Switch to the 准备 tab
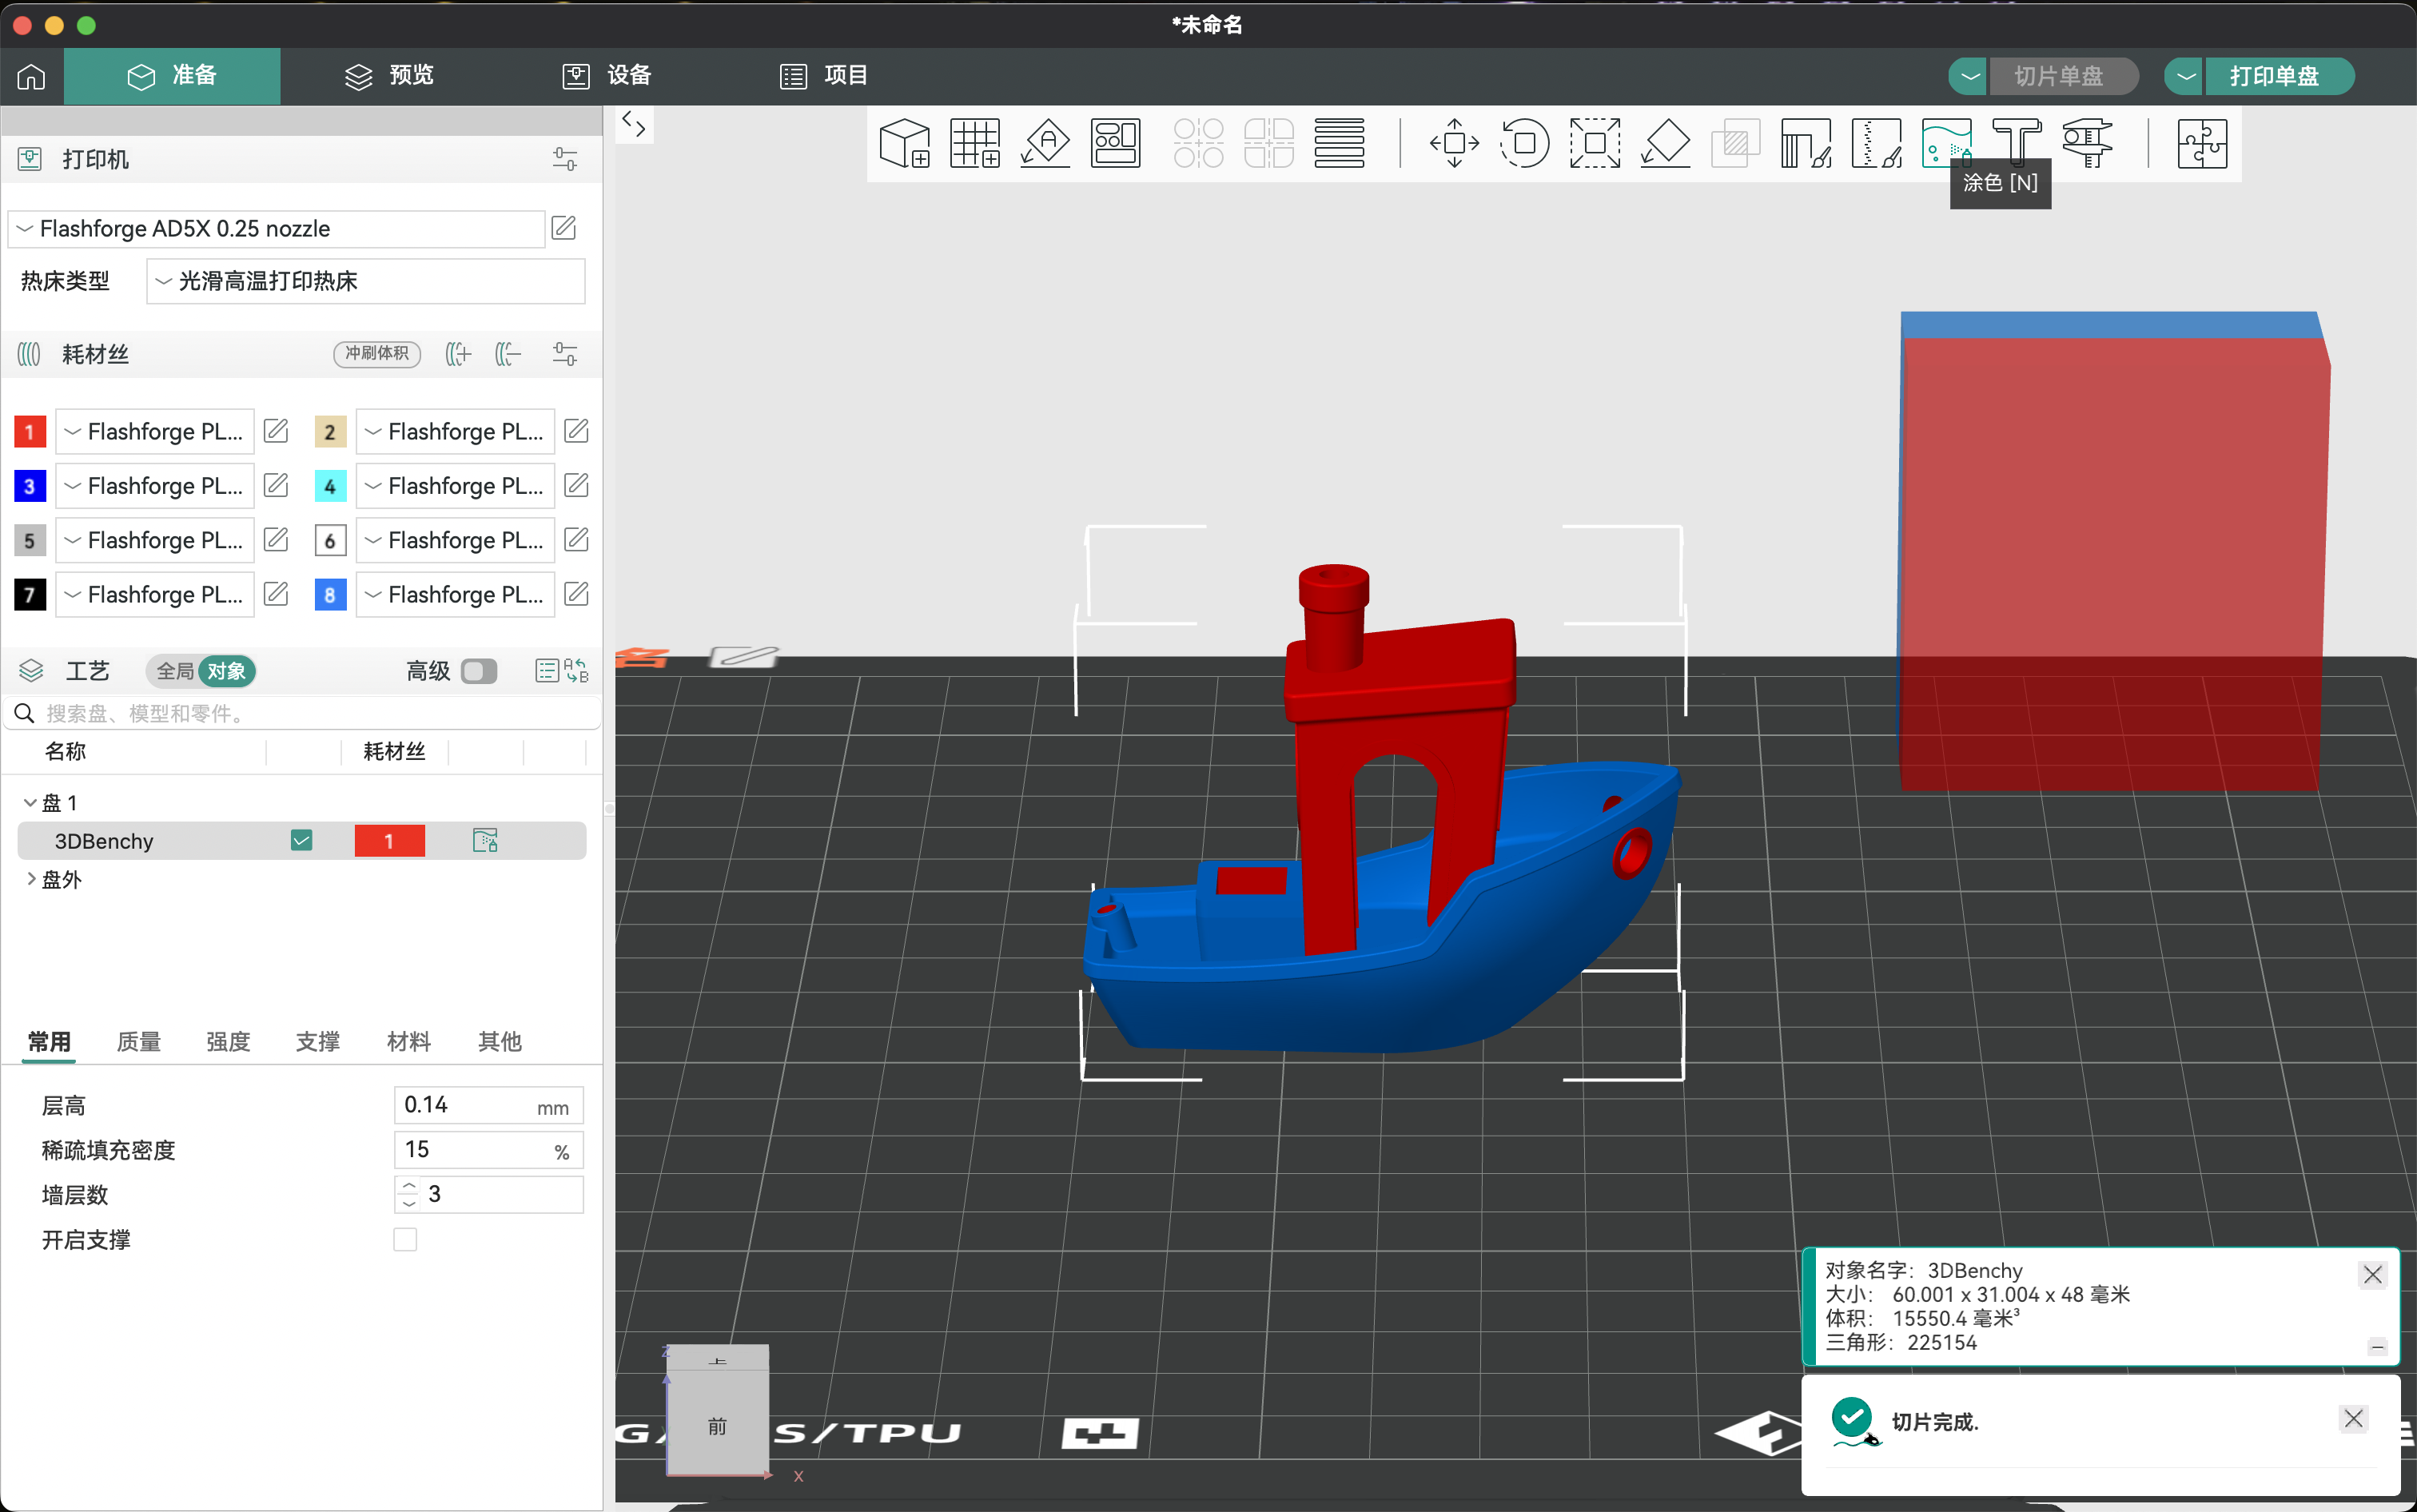 (x=172, y=76)
